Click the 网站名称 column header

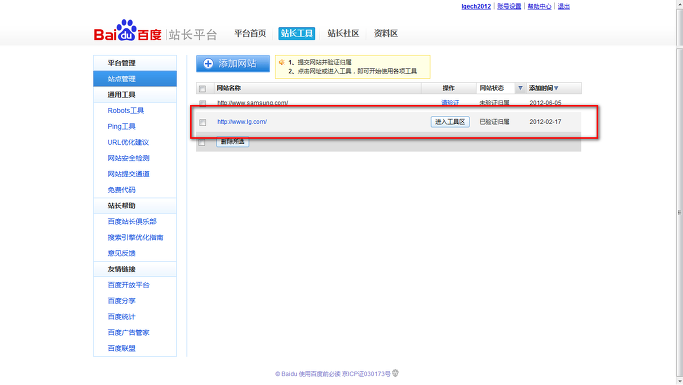click(x=229, y=88)
